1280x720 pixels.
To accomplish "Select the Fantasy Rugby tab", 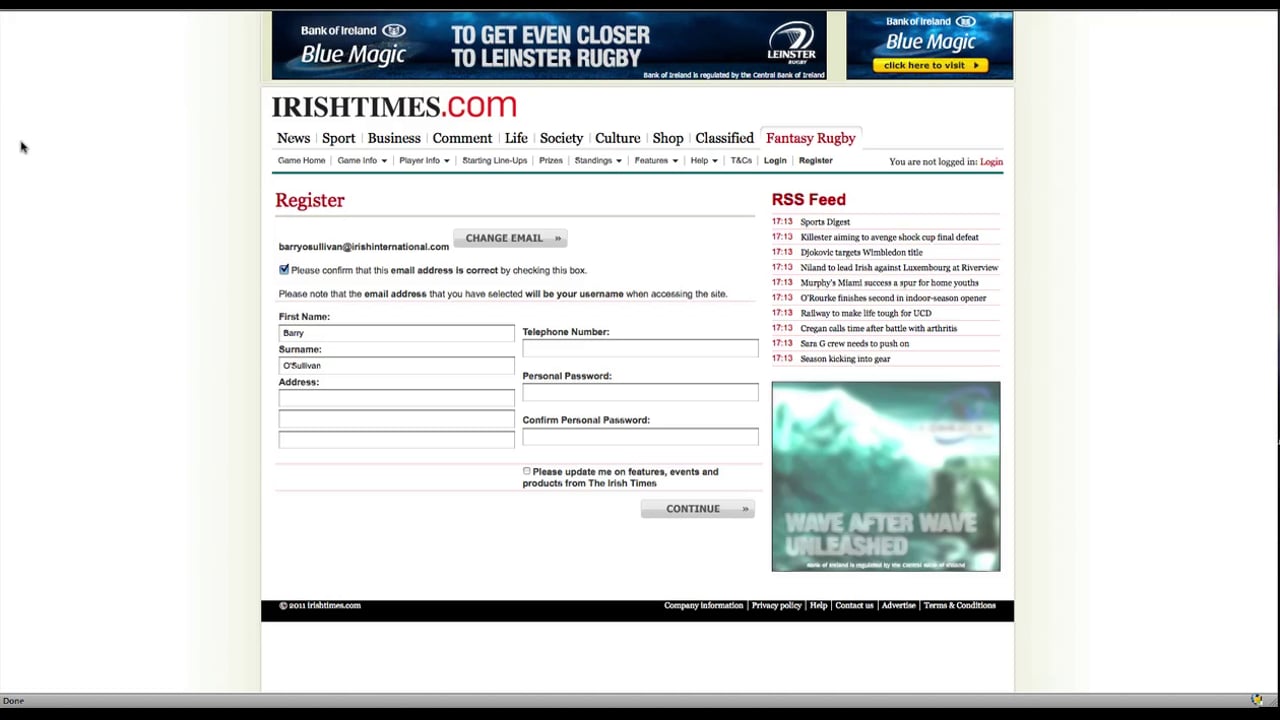I will [x=811, y=138].
